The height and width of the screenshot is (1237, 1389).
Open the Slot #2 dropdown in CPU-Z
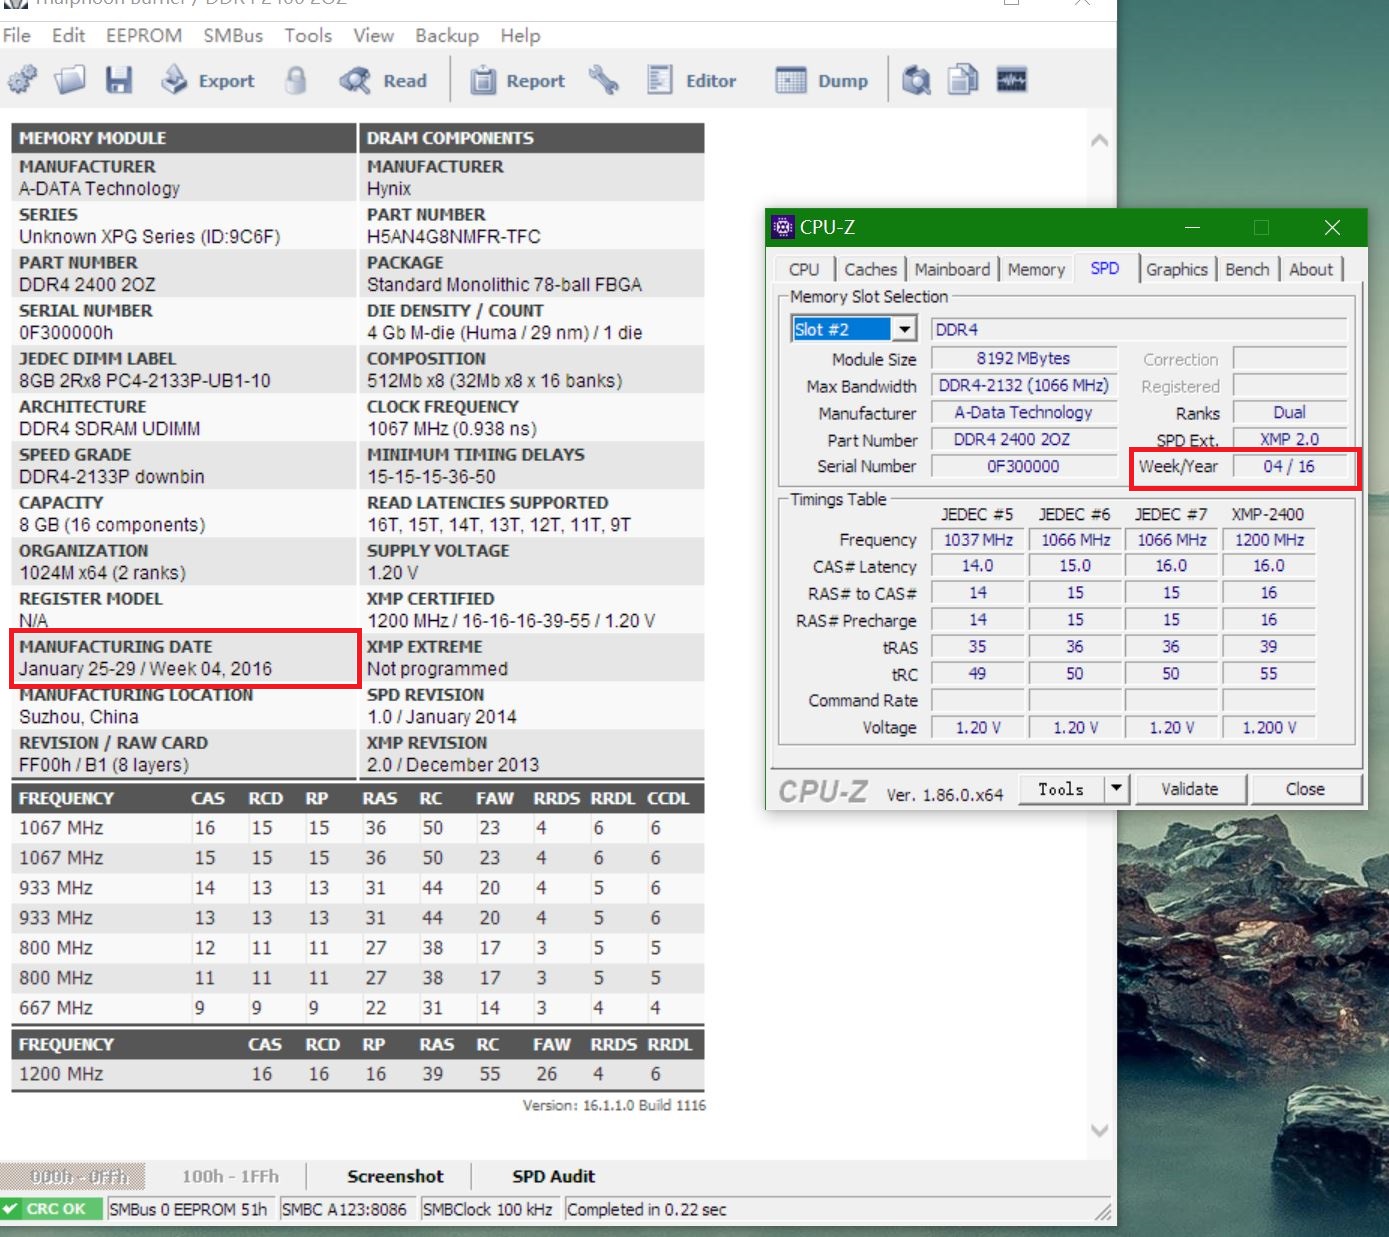904,329
